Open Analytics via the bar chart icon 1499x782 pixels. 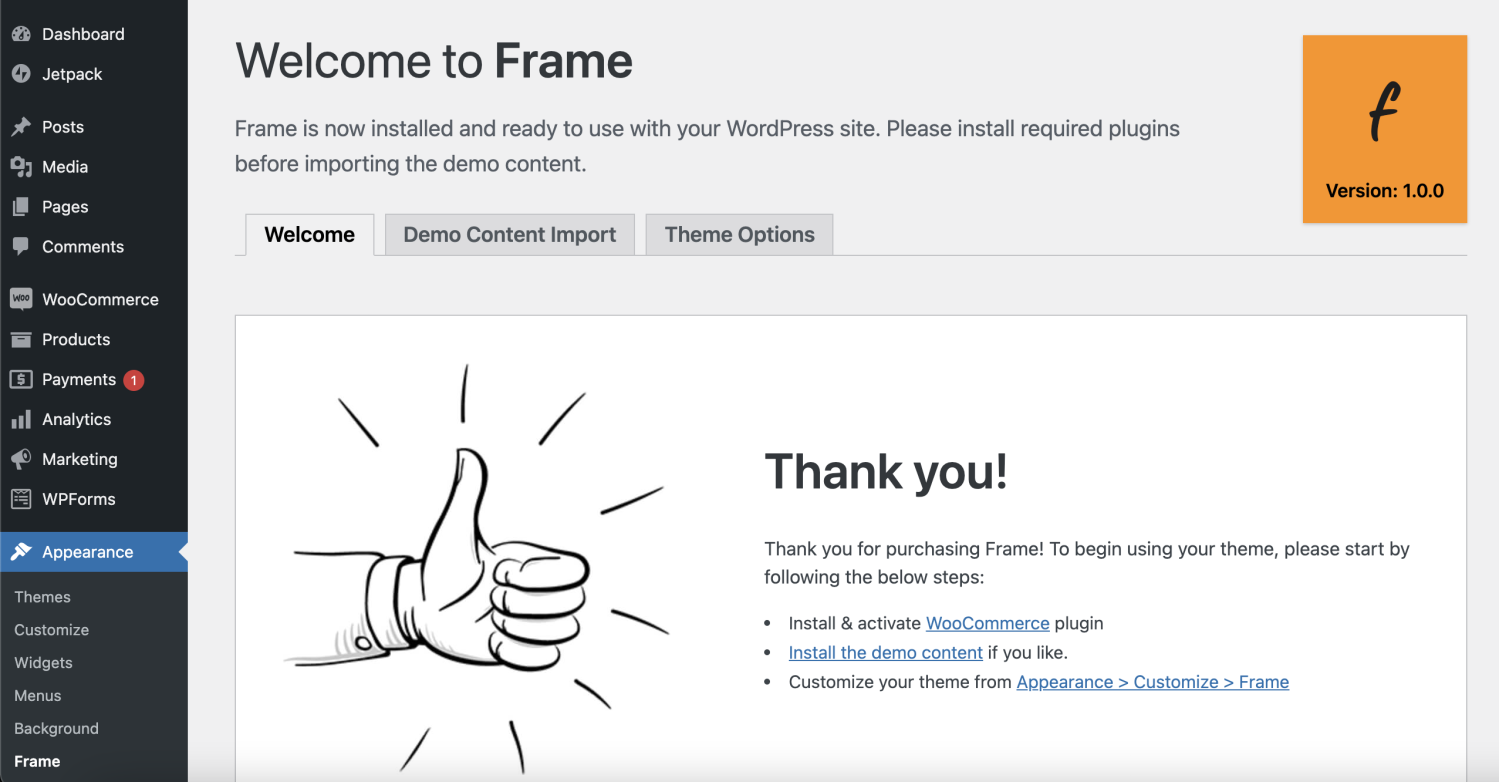click(22, 419)
